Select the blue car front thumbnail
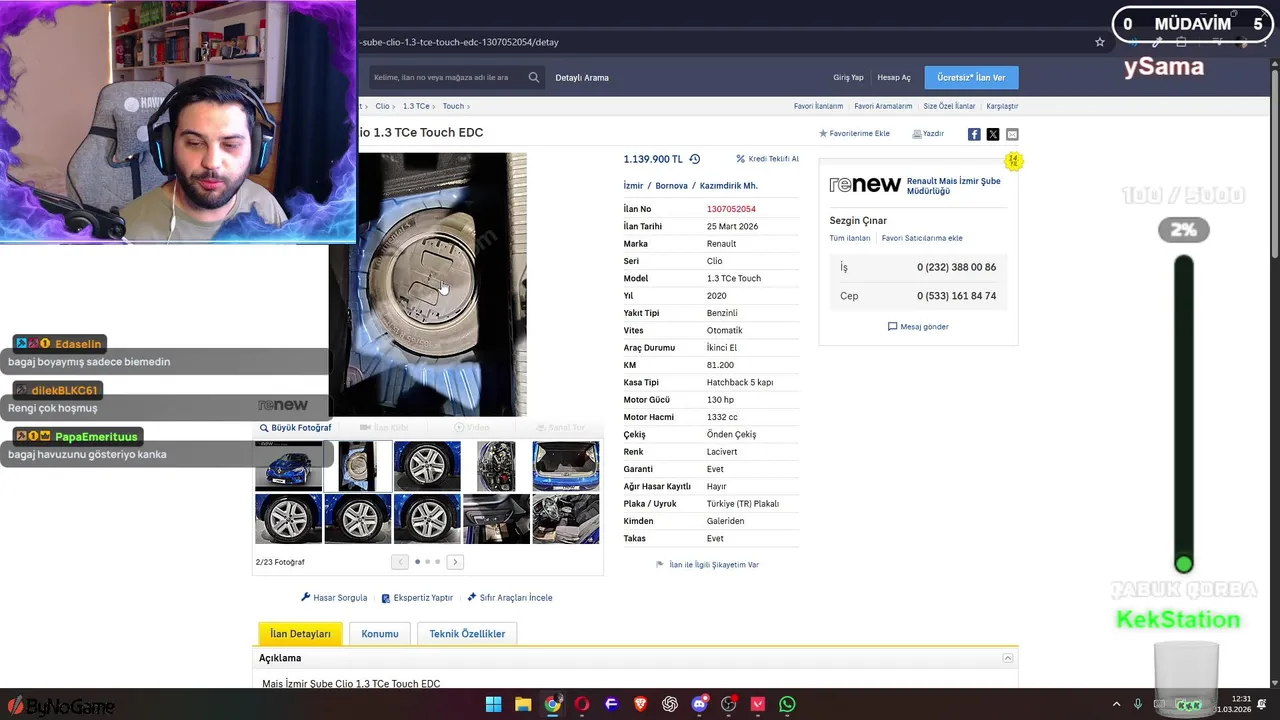 point(289,466)
